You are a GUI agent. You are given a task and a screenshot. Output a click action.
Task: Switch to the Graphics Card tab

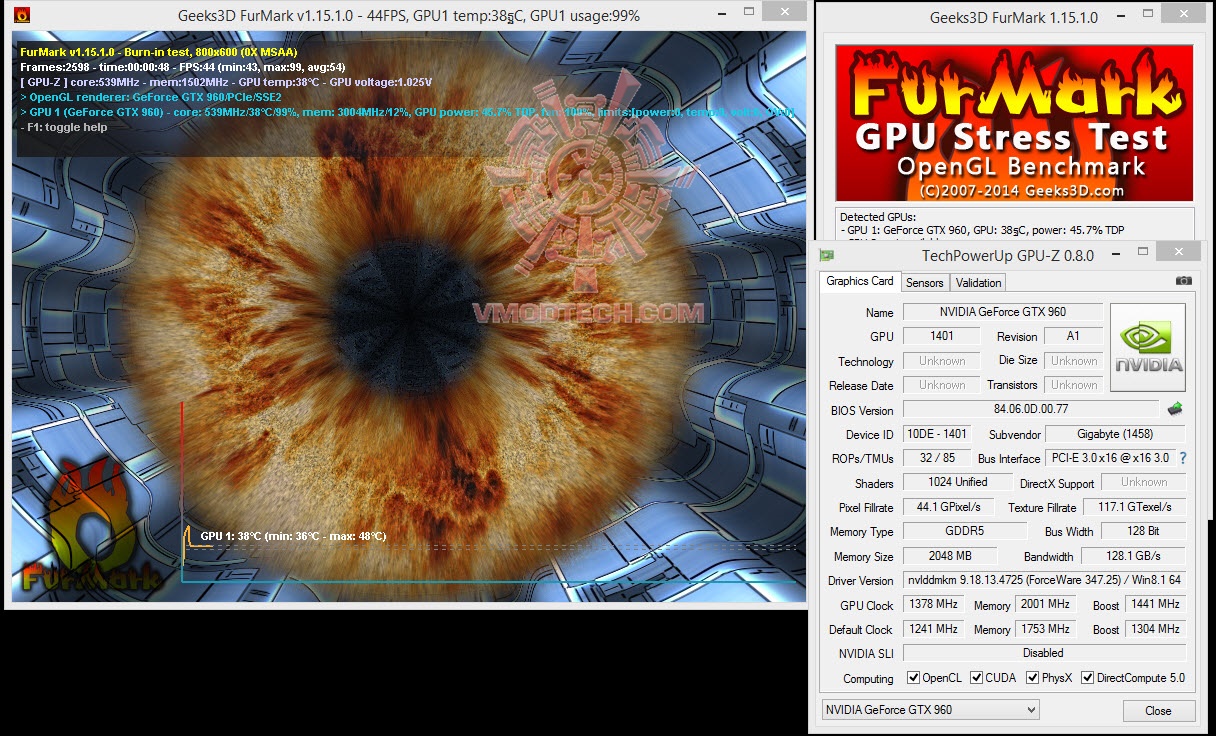(x=860, y=281)
